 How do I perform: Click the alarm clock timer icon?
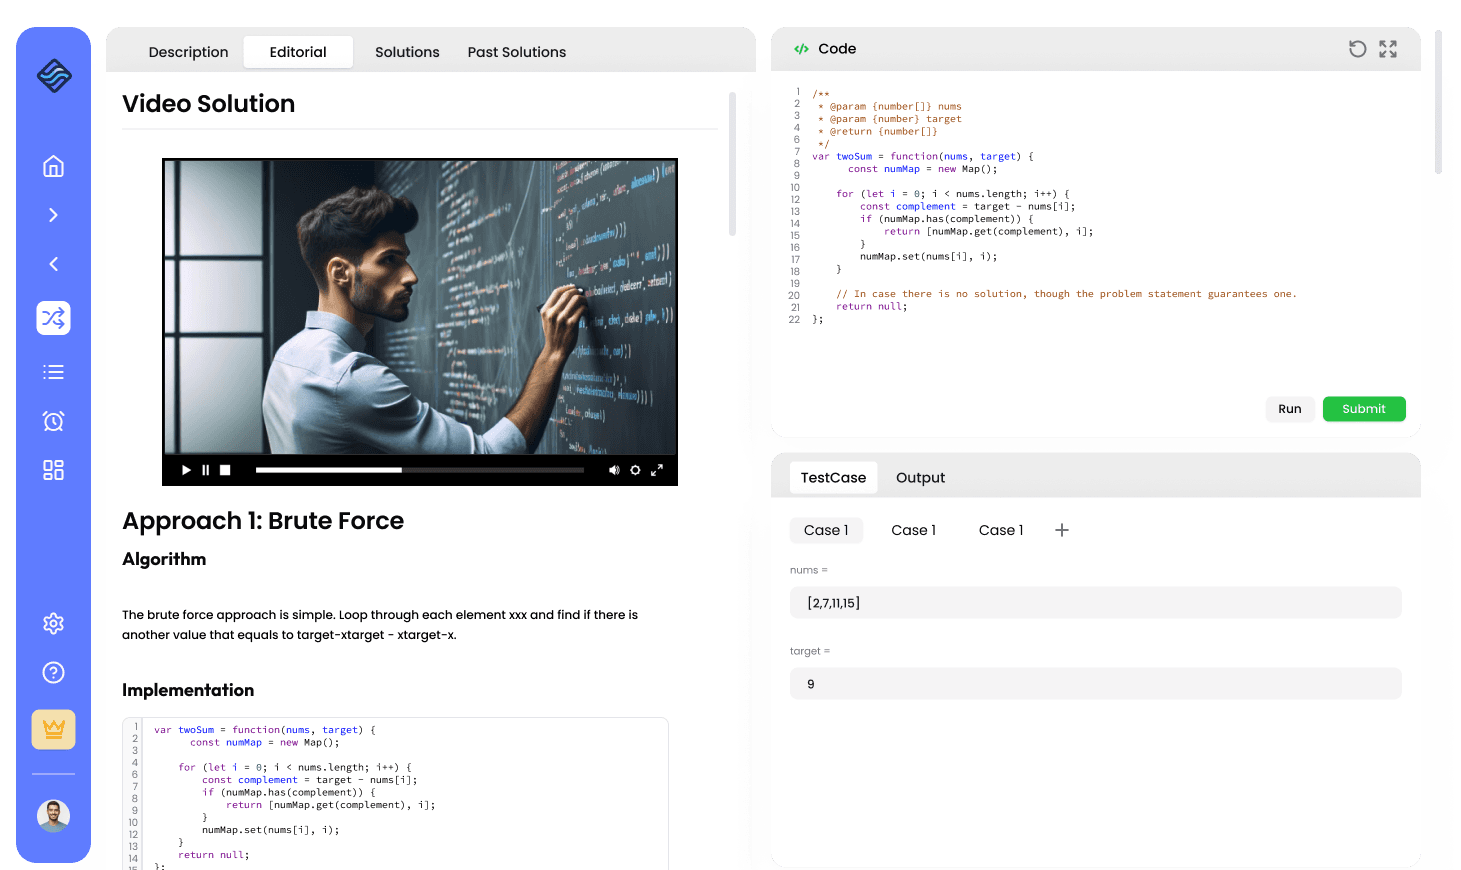tap(53, 421)
